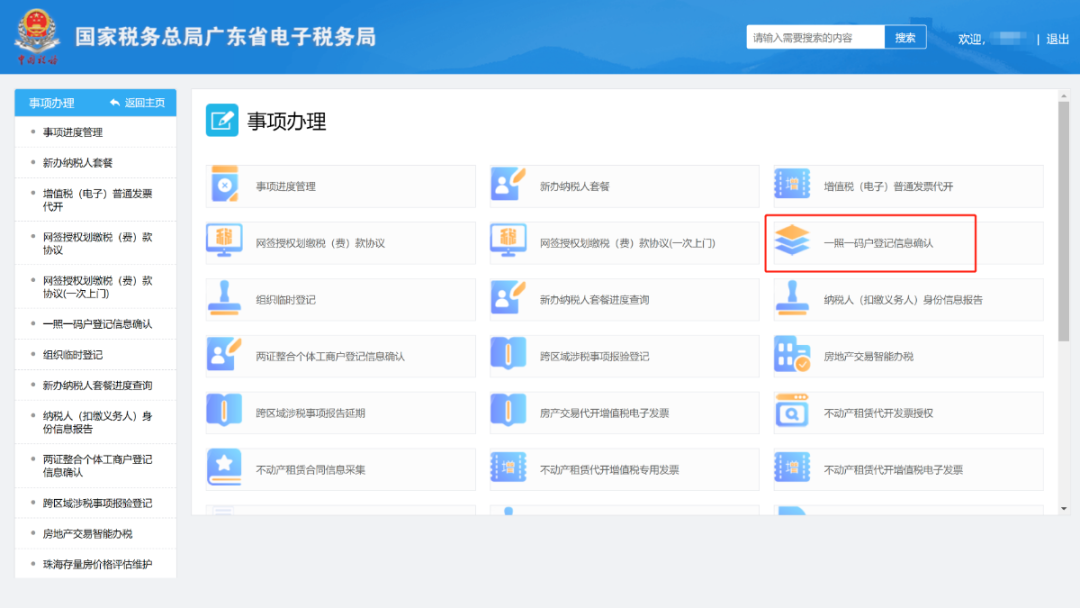Image resolution: width=1080 pixels, height=608 pixels.
Task: Select the 房产交易代开增值税电子发票 tile icon
Action: [x=508, y=412]
